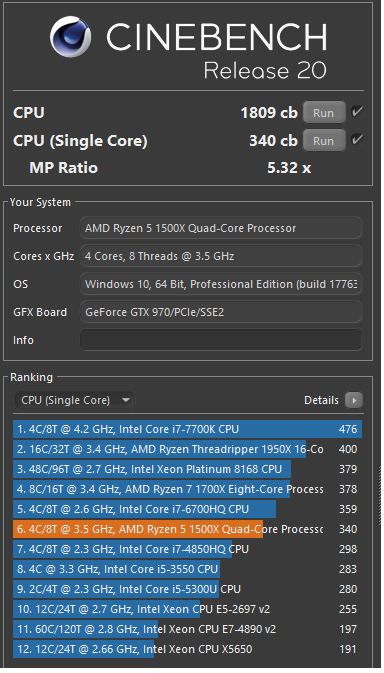This screenshot has height=673, width=384.
Task: Select the Intel Core i5-5300U ranking row
Action: (x=187, y=589)
